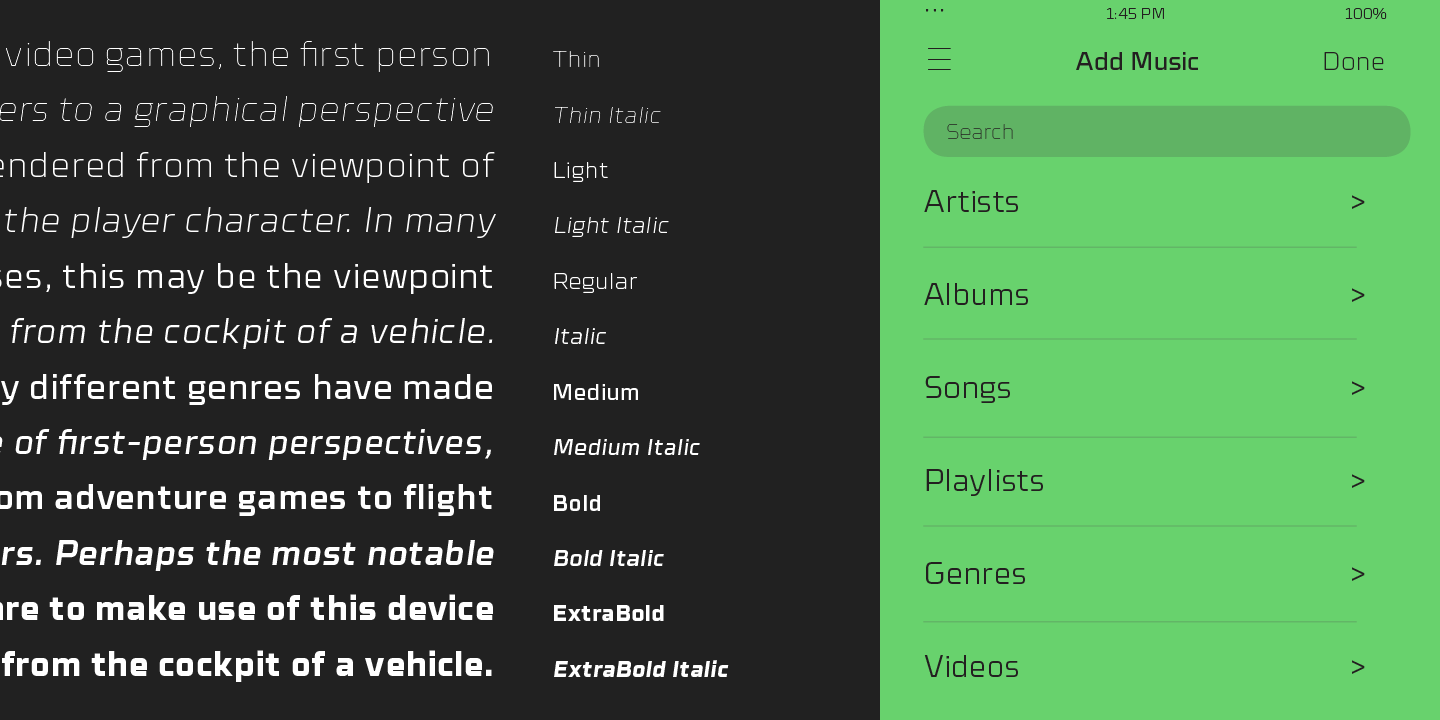This screenshot has width=1440, height=720.
Task: Open the Genres chevron arrow
Action: tap(1357, 574)
